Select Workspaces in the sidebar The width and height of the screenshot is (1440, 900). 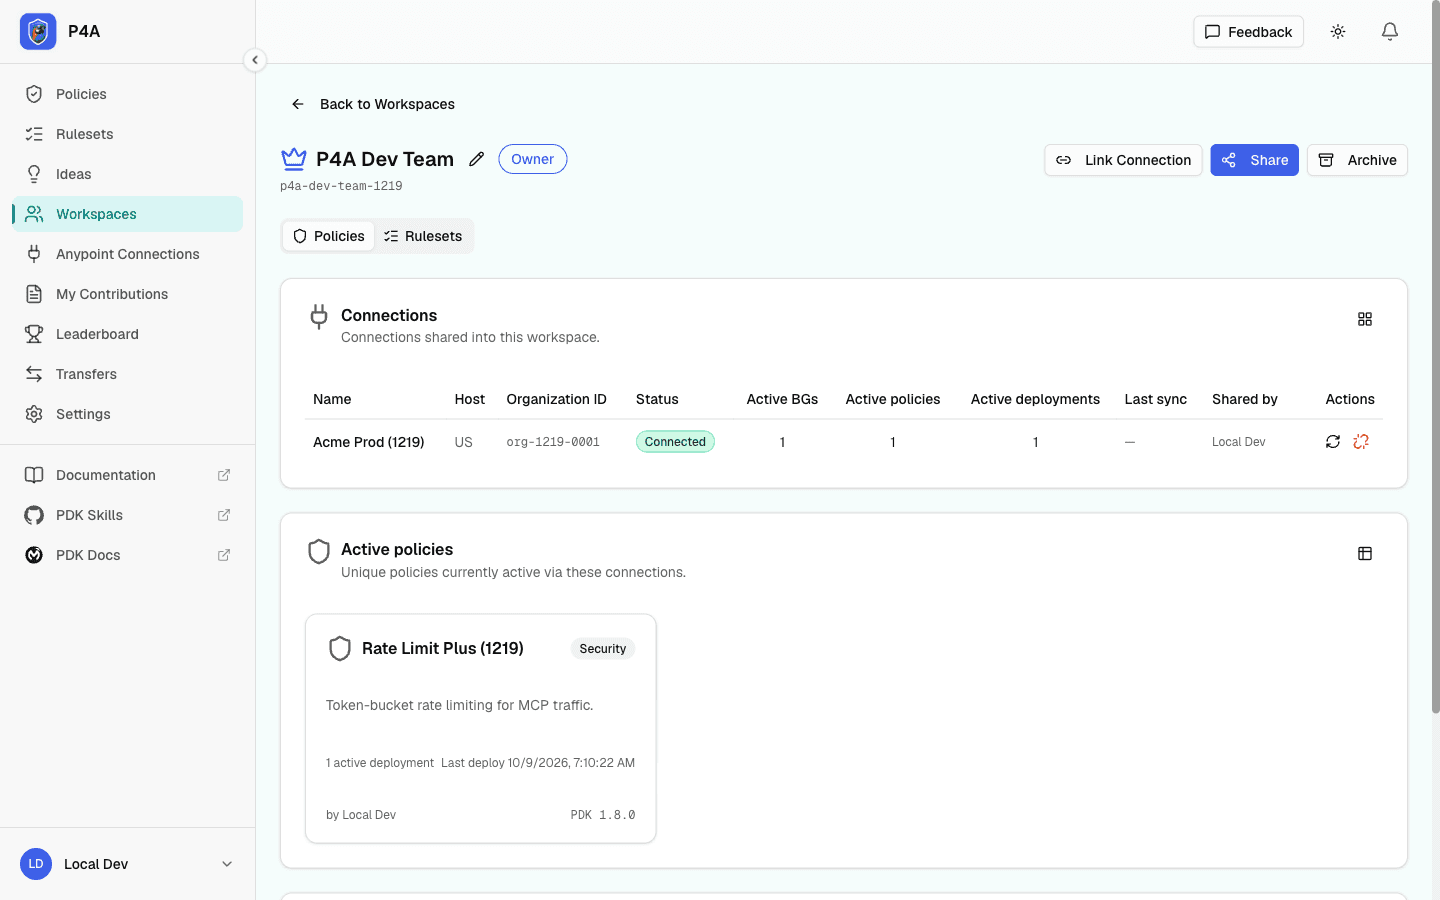[x=128, y=214]
